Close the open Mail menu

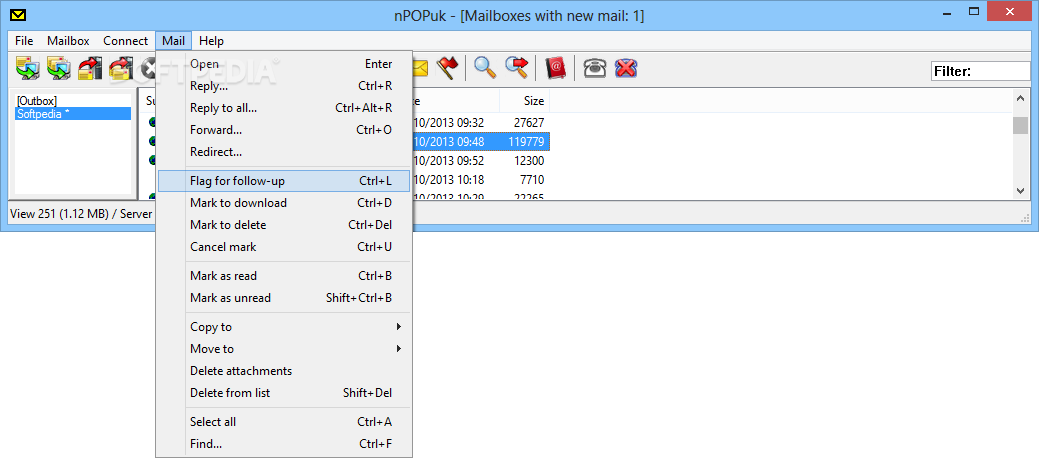(174, 40)
